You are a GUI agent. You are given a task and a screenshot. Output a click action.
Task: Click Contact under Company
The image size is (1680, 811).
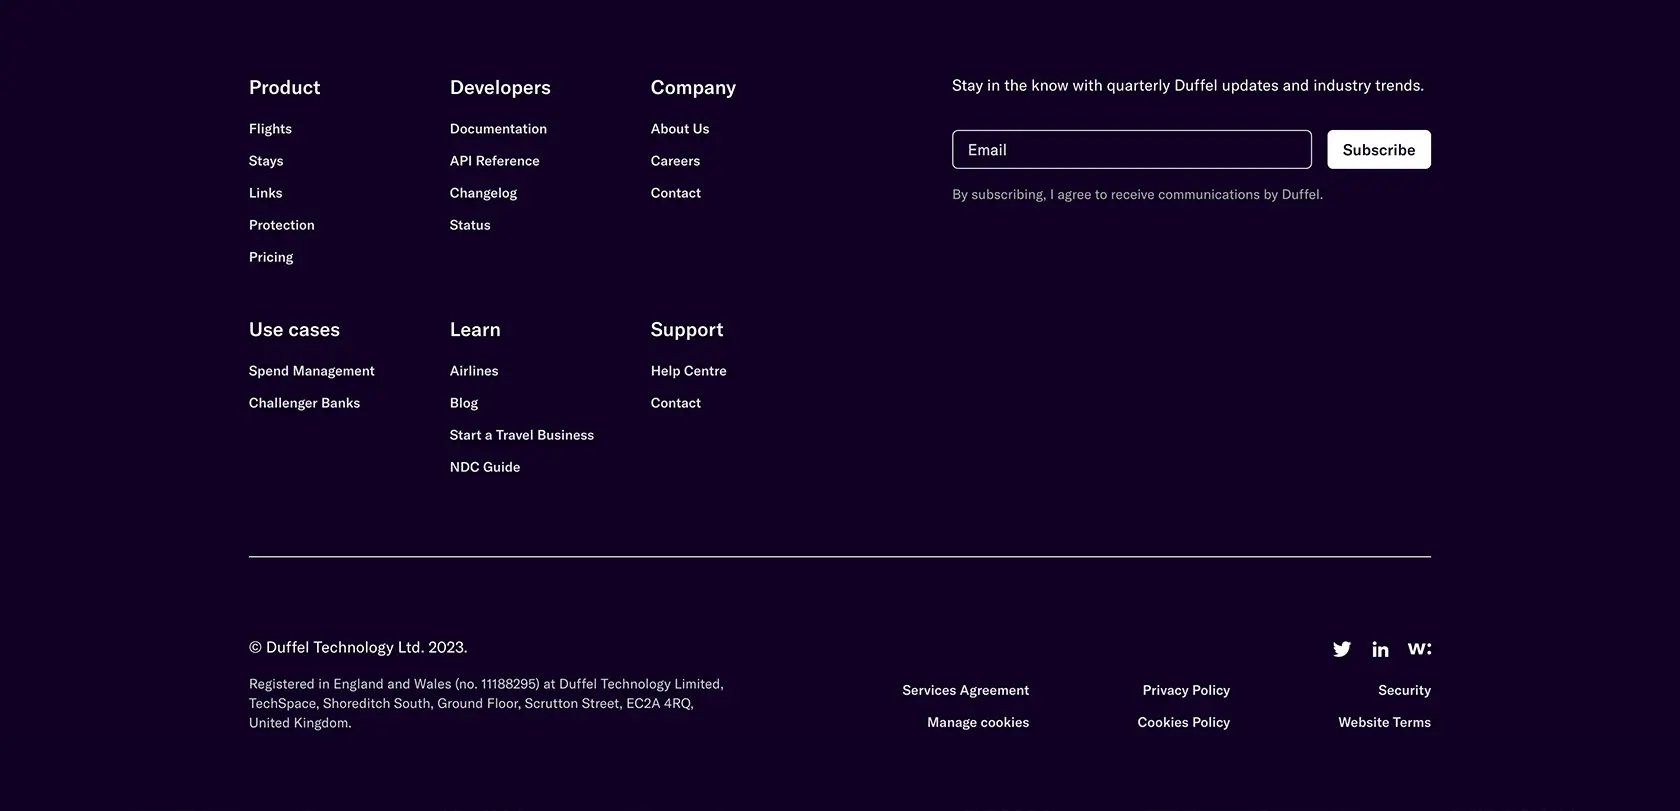coord(676,193)
